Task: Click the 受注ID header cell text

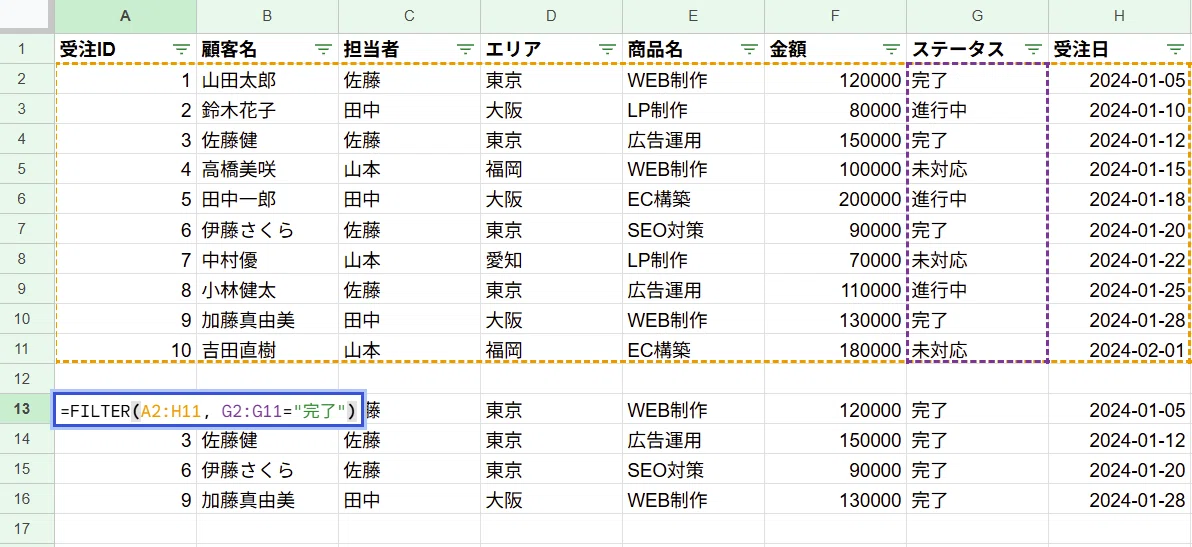Action: (x=87, y=49)
